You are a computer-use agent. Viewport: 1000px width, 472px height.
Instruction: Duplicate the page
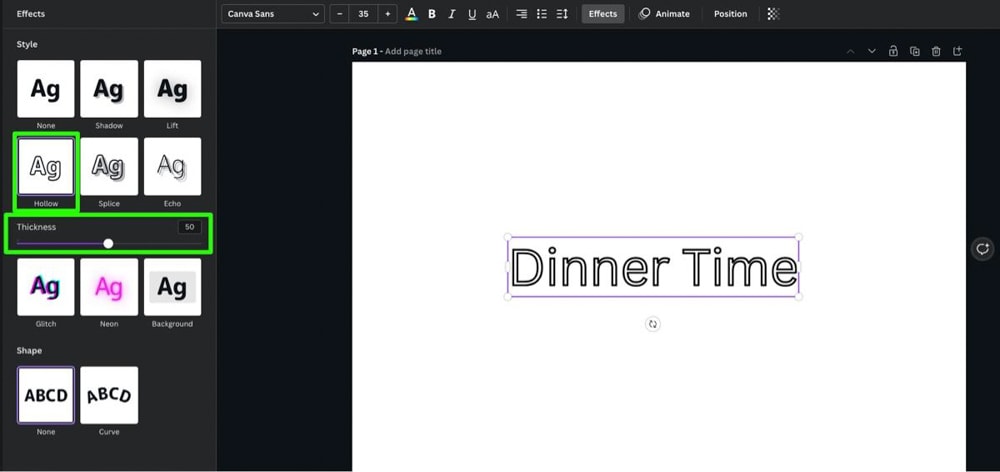915,51
